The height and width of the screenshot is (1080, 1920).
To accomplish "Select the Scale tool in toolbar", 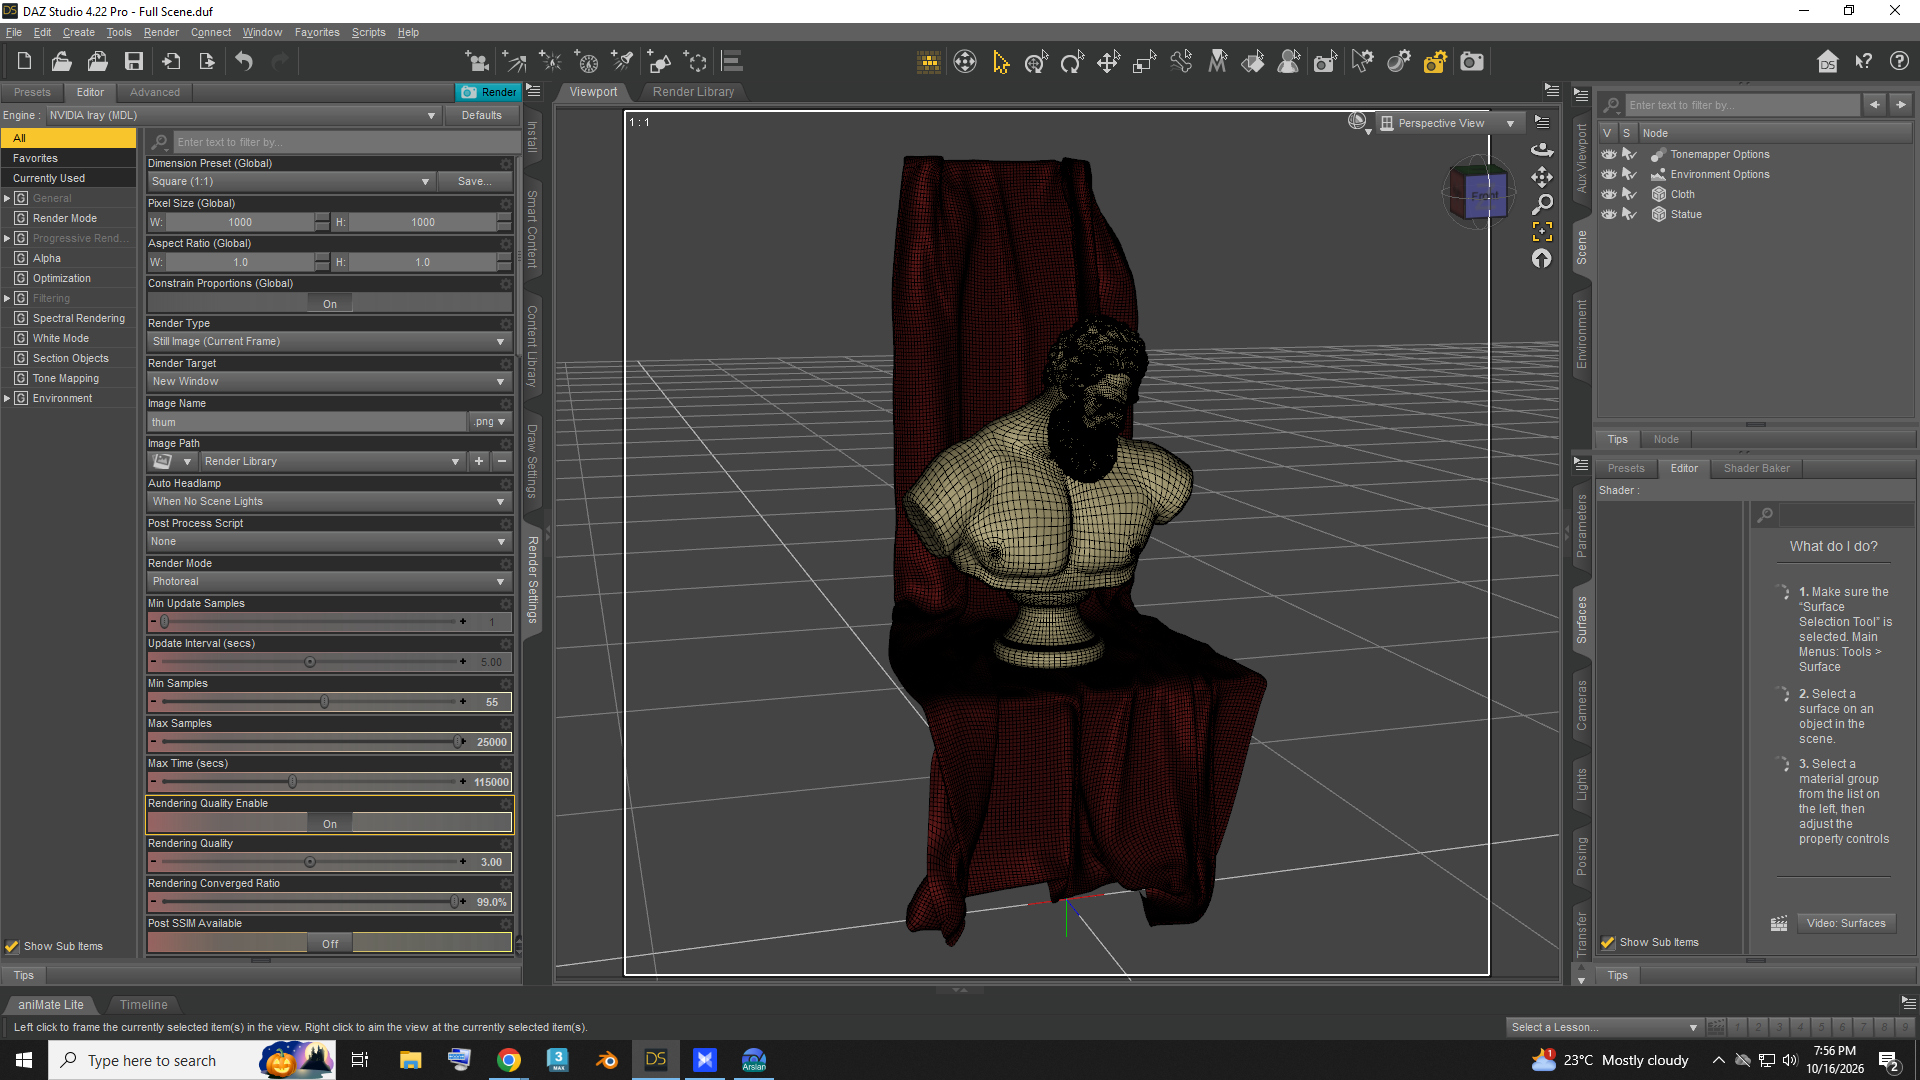I will [x=1144, y=62].
